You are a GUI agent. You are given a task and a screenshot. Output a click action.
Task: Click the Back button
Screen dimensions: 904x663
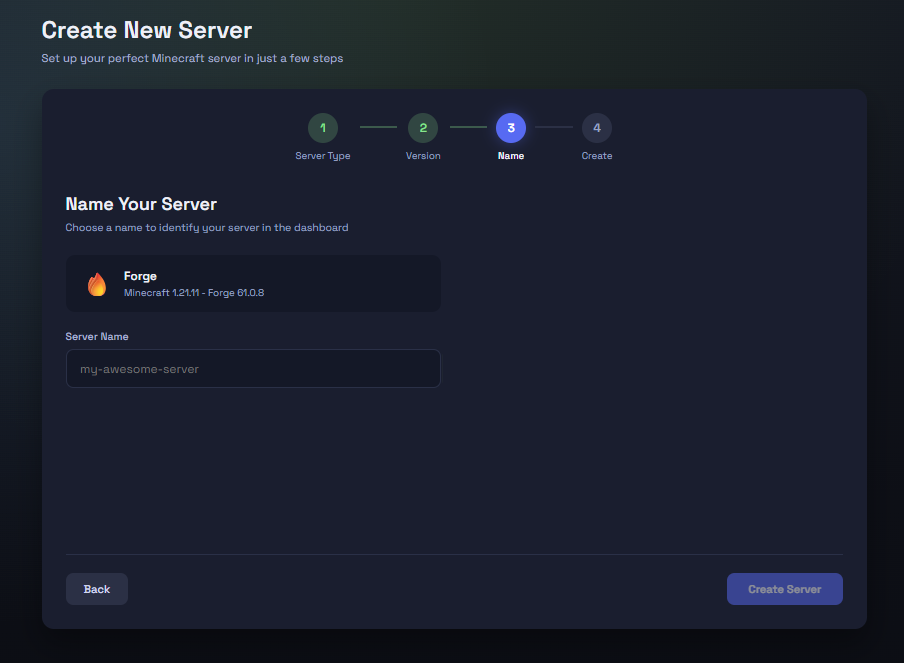(x=96, y=589)
